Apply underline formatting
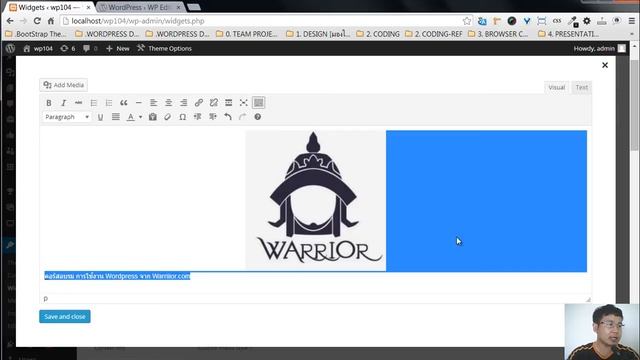Image resolution: width=640 pixels, height=360 pixels. [x=100, y=117]
